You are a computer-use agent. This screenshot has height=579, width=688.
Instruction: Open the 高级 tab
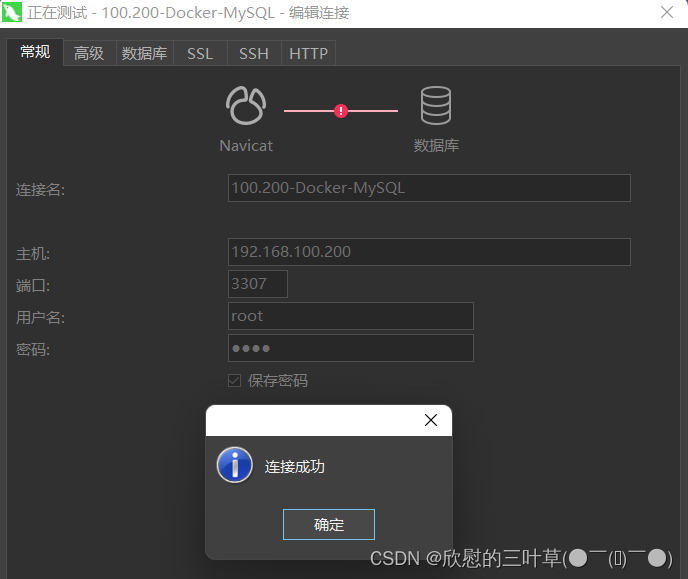[89, 54]
